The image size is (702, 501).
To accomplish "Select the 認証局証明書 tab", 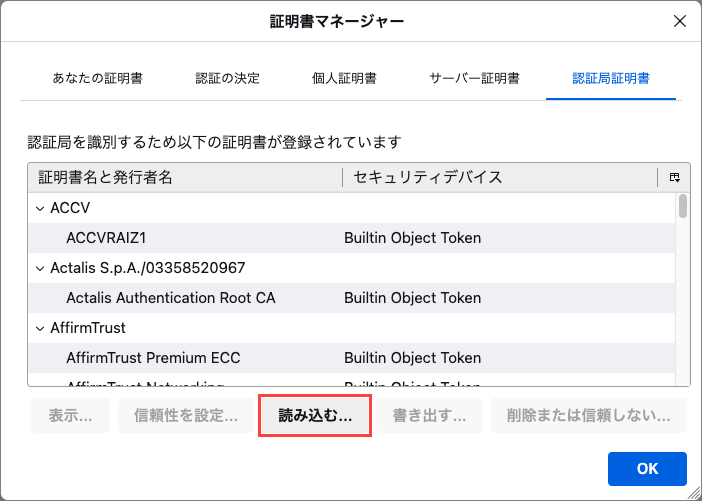I will (611, 78).
